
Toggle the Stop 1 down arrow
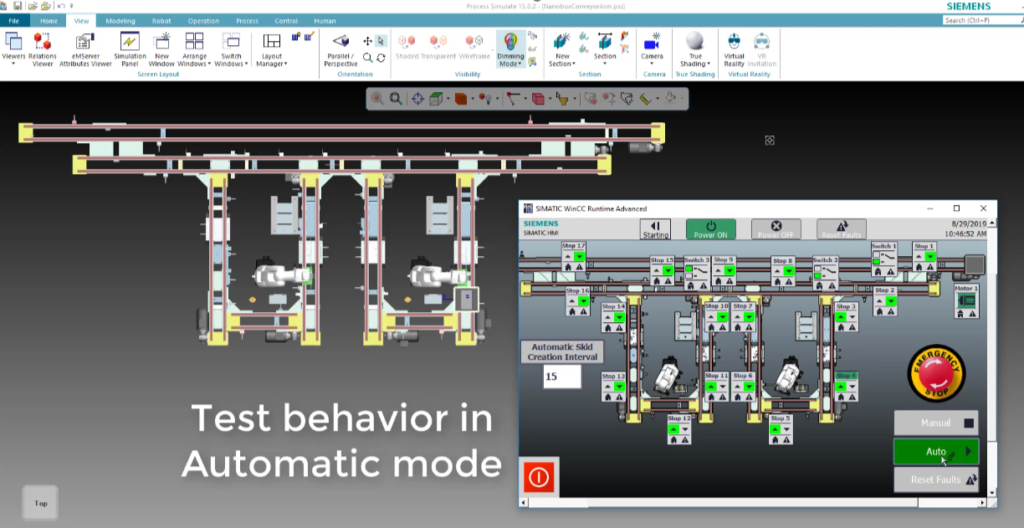coord(930,256)
